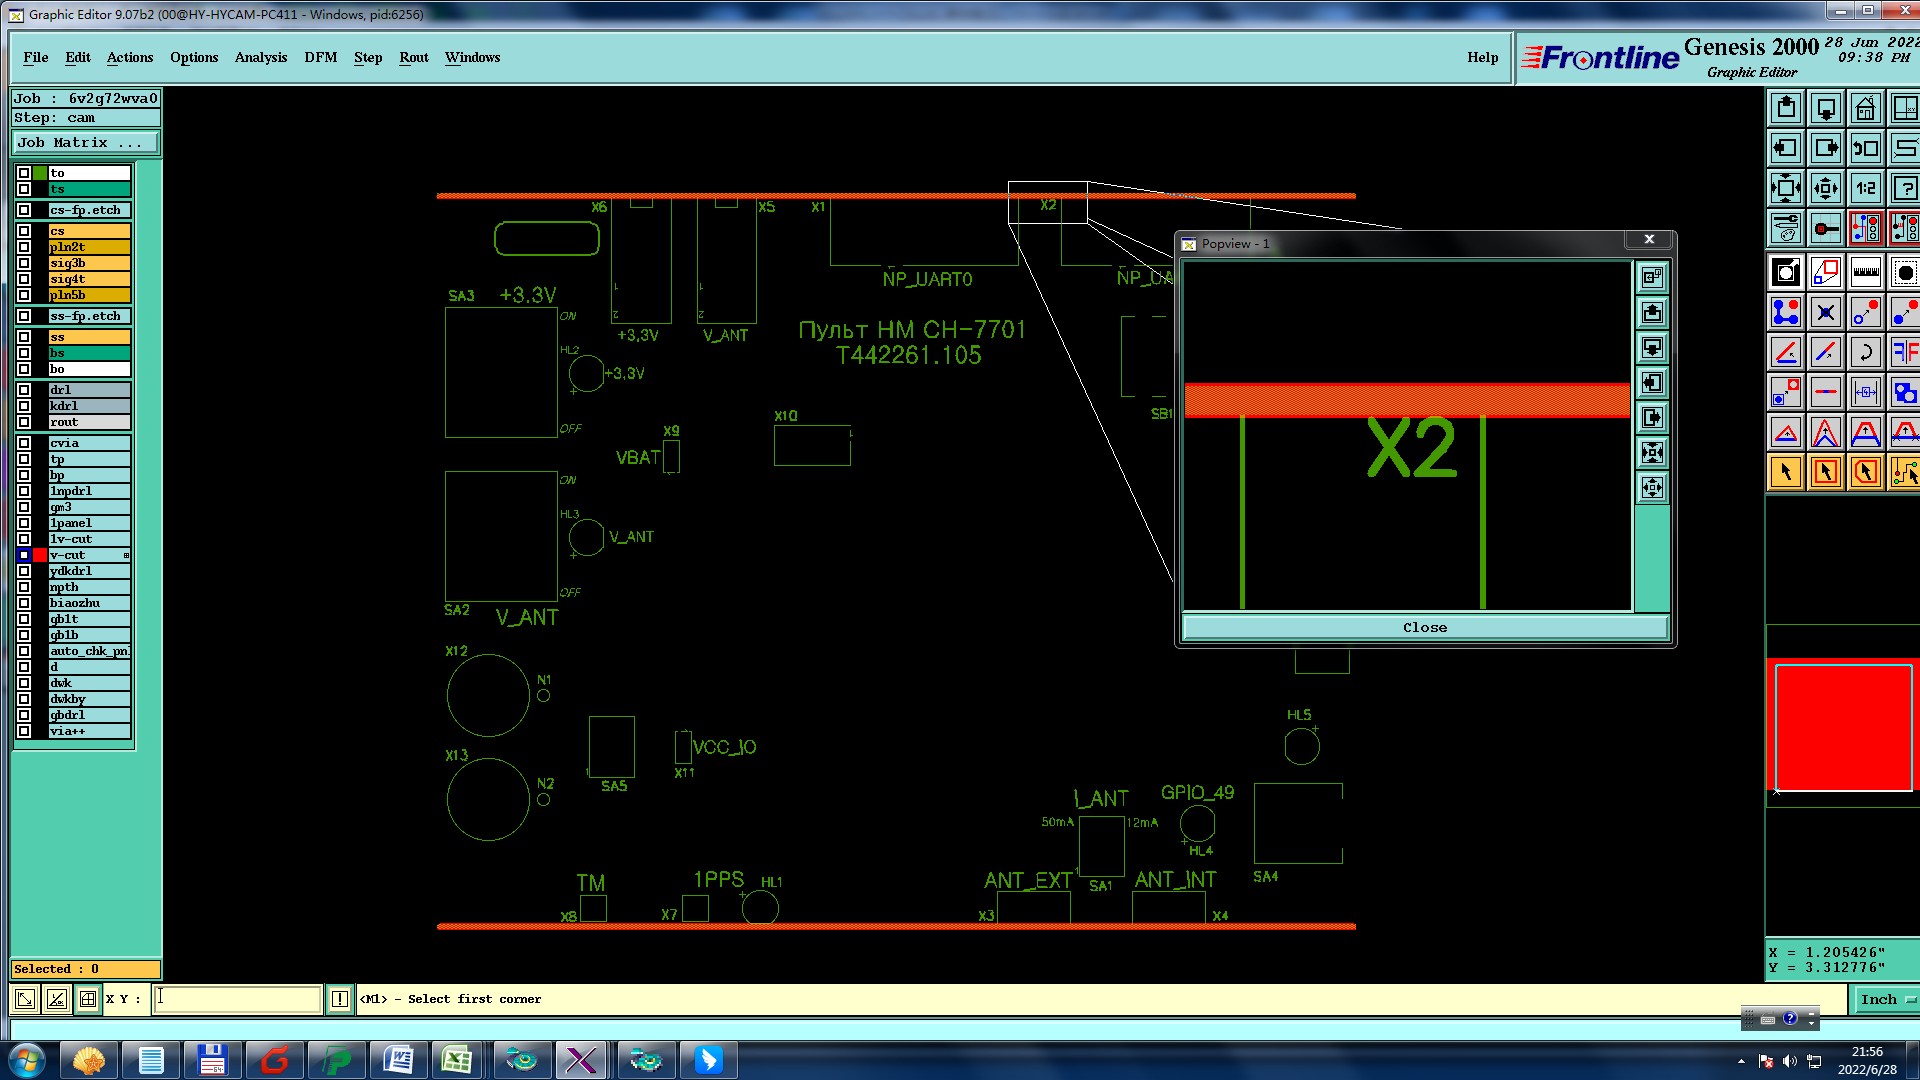Select the polygon area selection arrow tool

point(1866,472)
